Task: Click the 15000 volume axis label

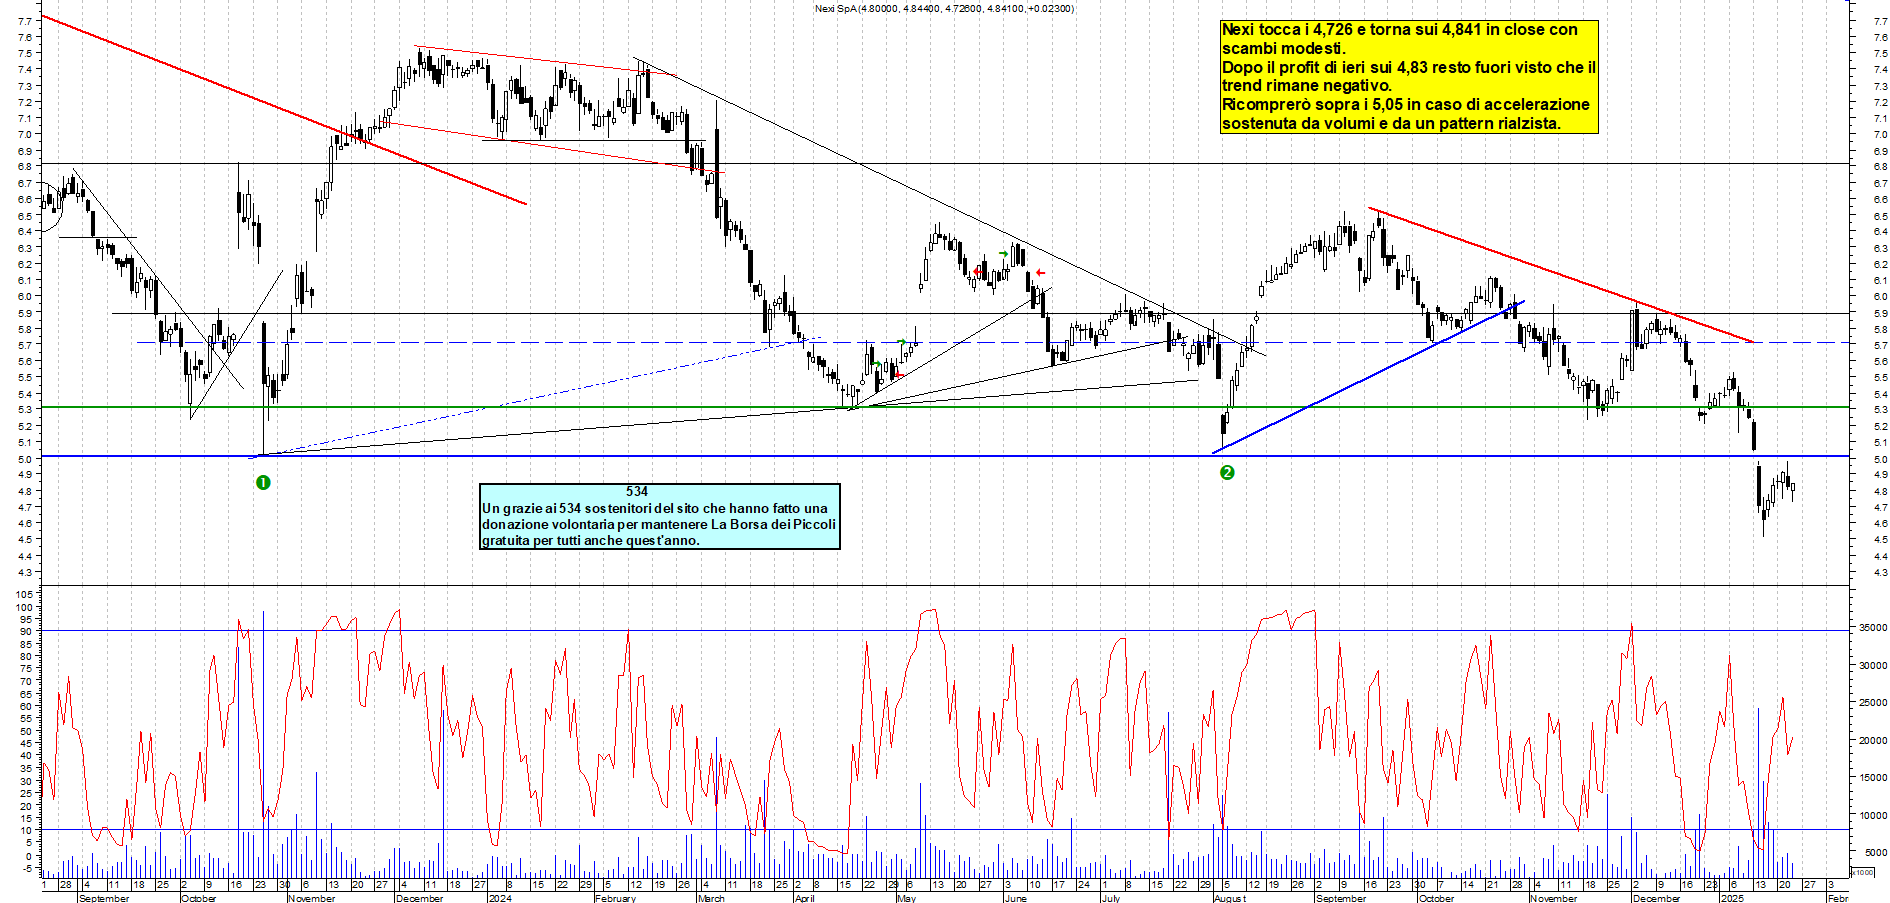Action: 1873,777
